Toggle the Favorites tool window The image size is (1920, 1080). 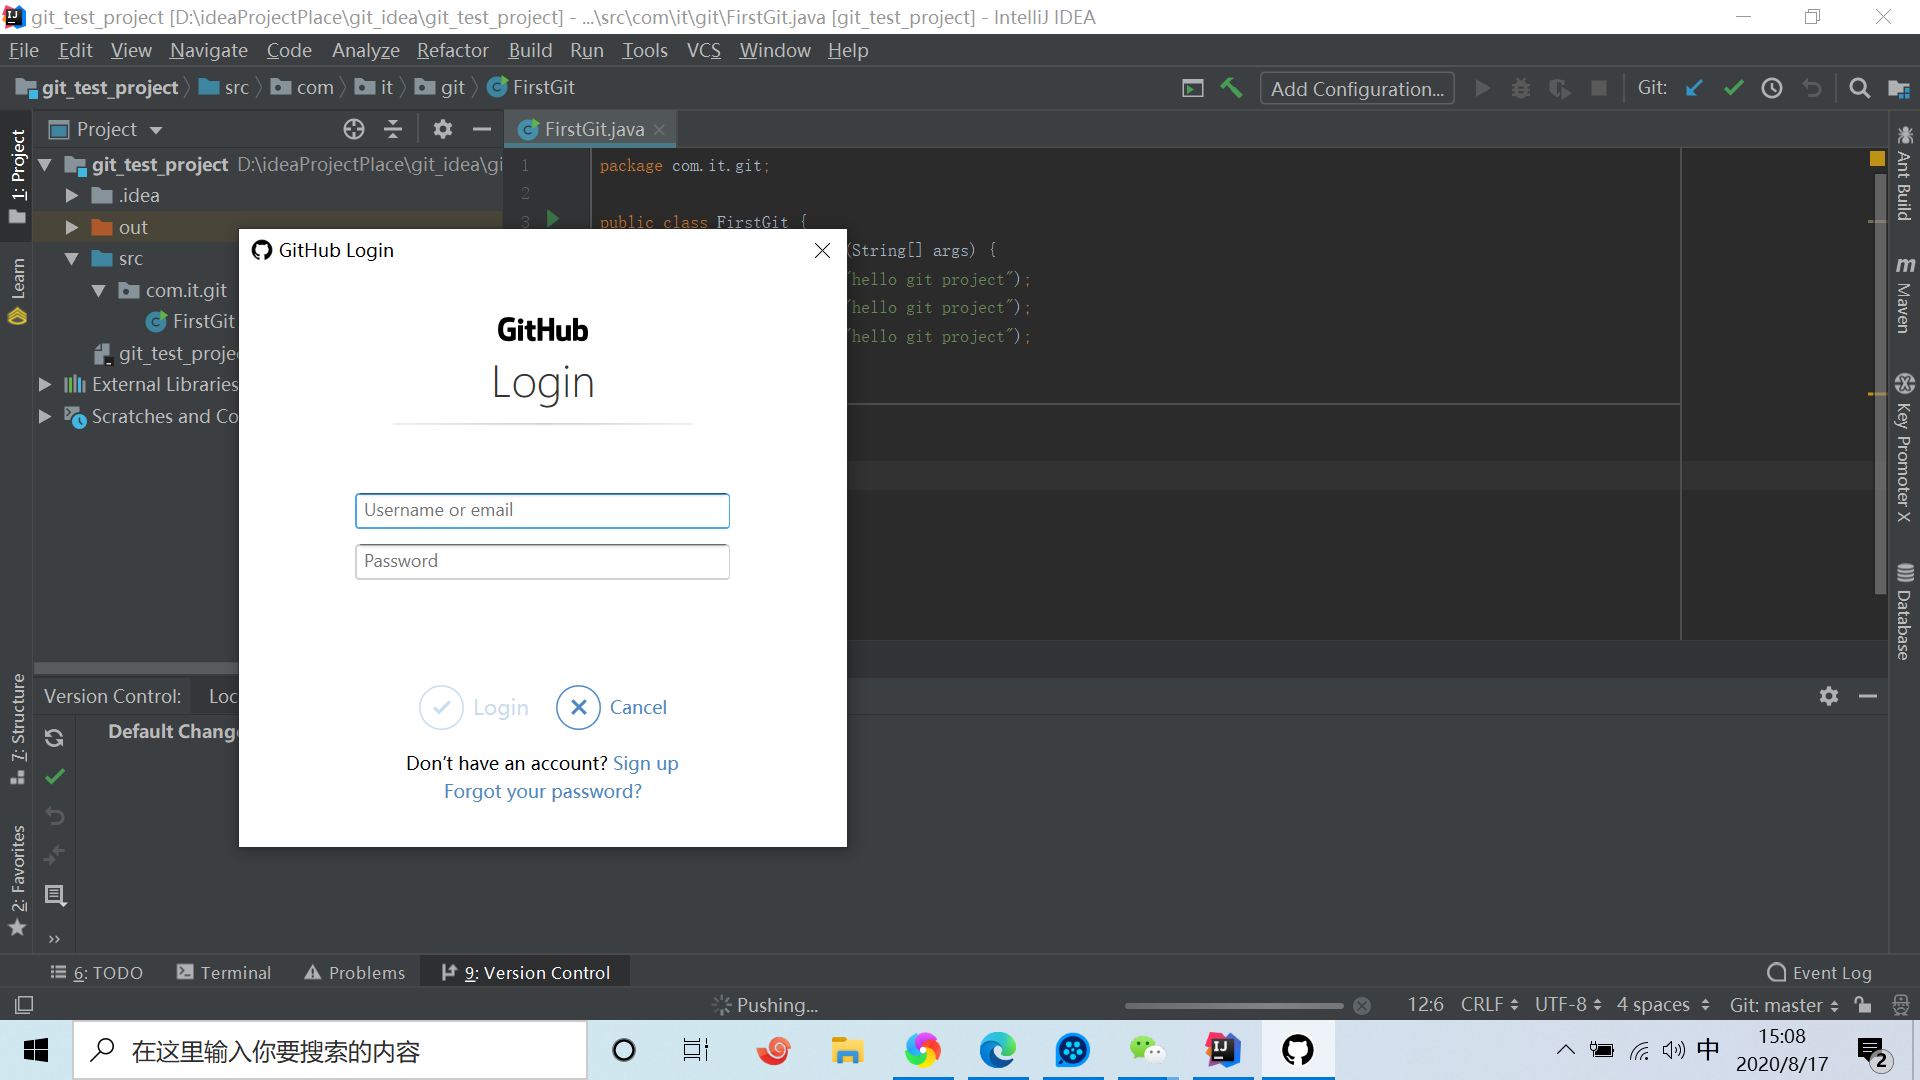click(x=17, y=880)
